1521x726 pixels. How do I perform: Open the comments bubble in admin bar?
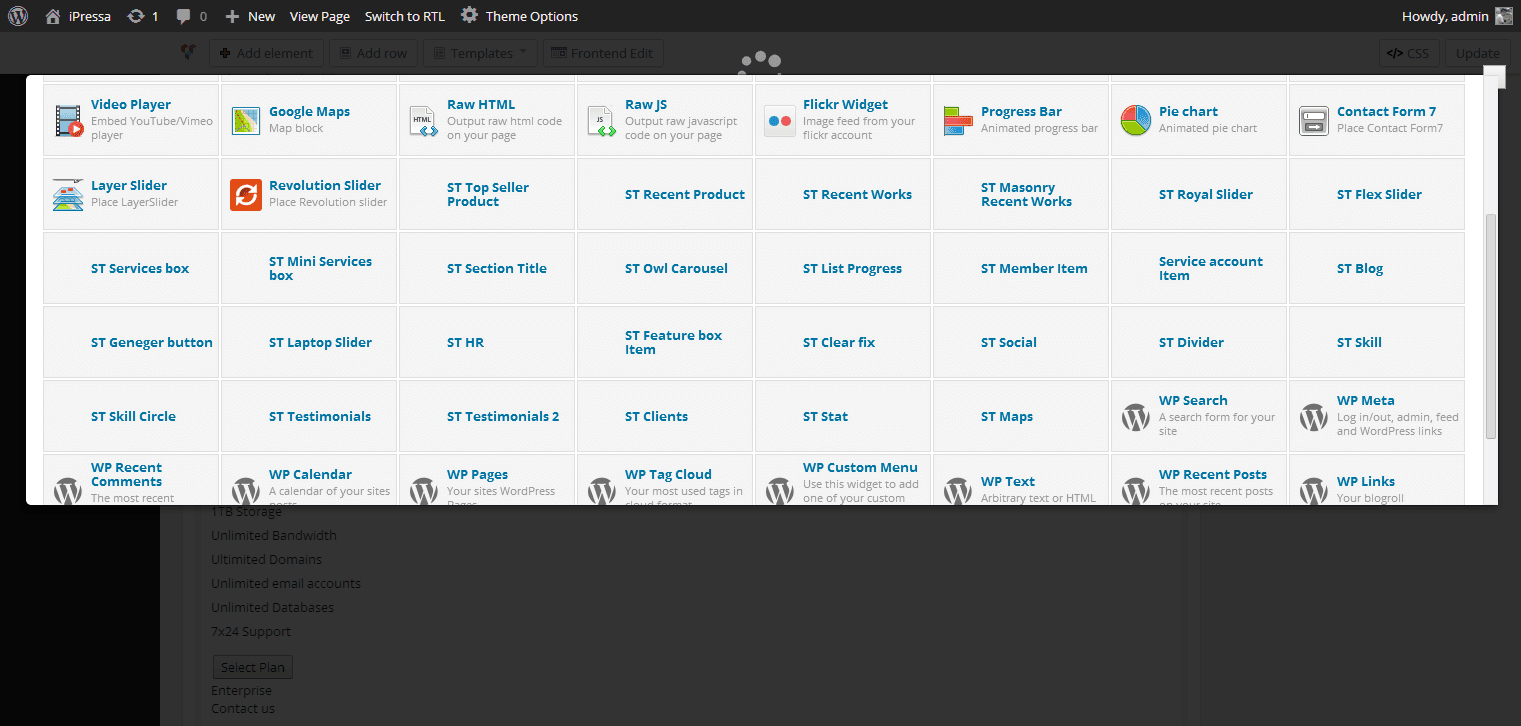[x=191, y=16]
